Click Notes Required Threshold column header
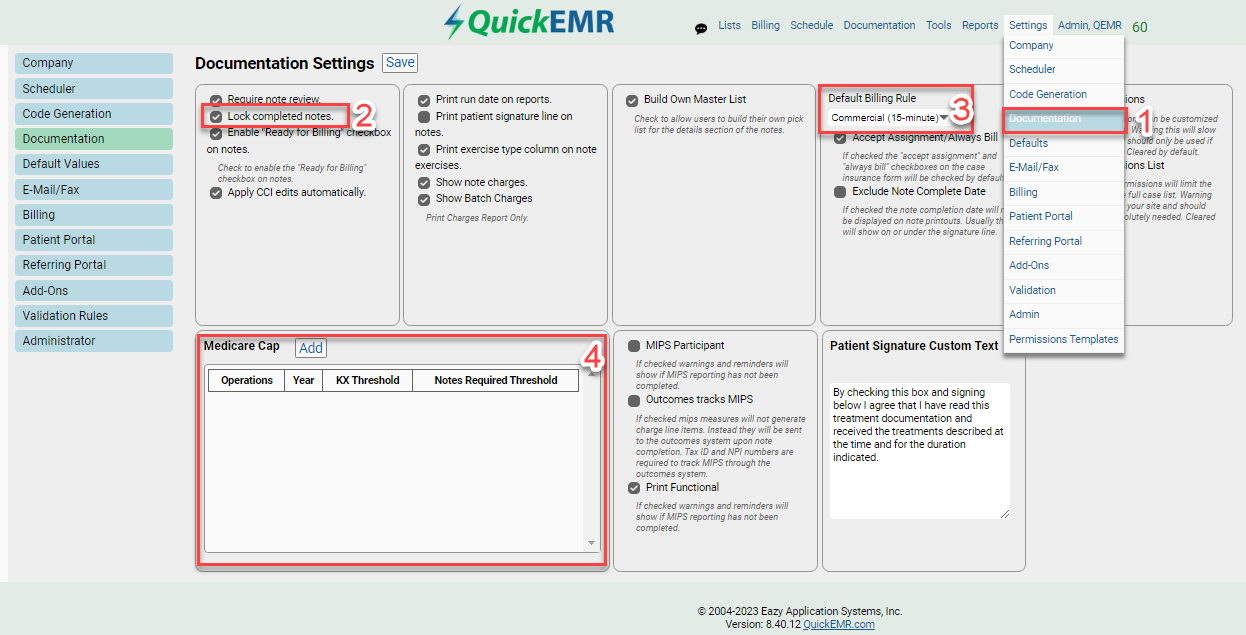This screenshot has height=635, width=1246. 496,380
